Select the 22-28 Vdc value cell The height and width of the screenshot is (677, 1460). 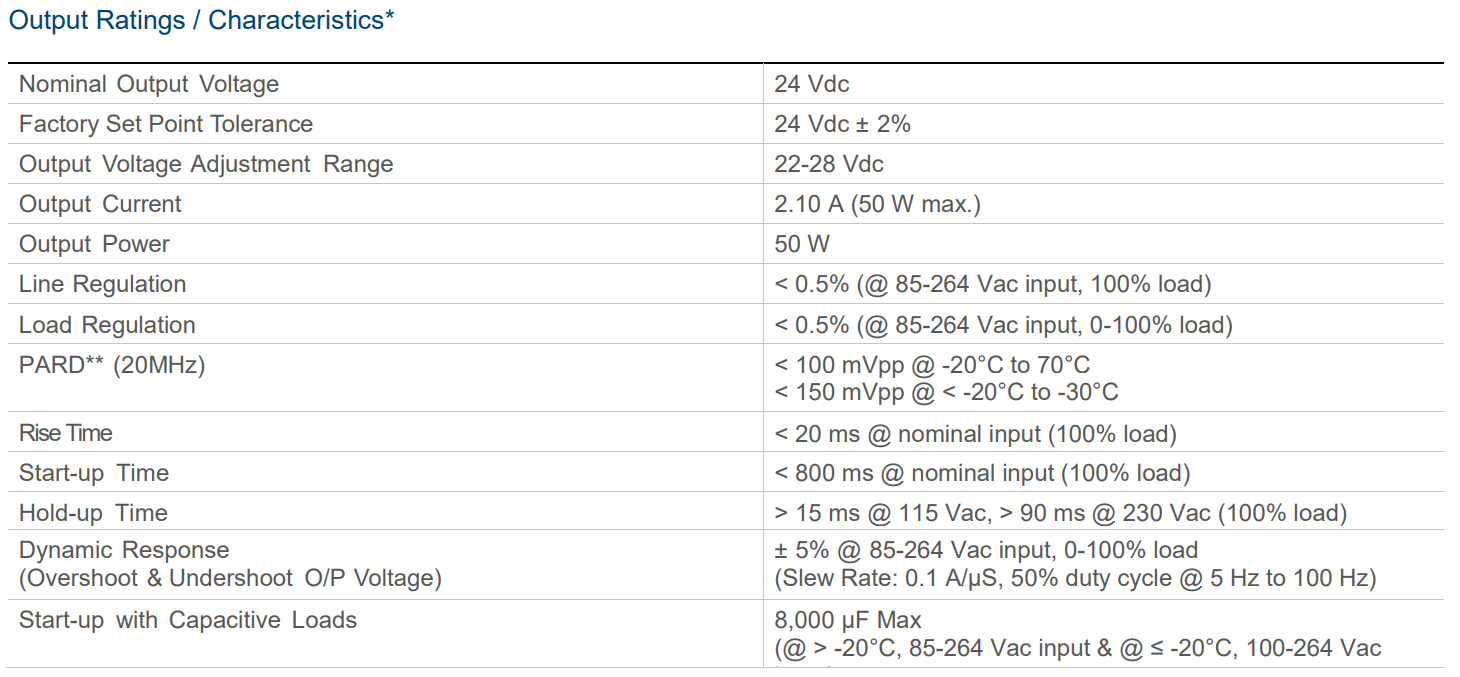(829, 164)
